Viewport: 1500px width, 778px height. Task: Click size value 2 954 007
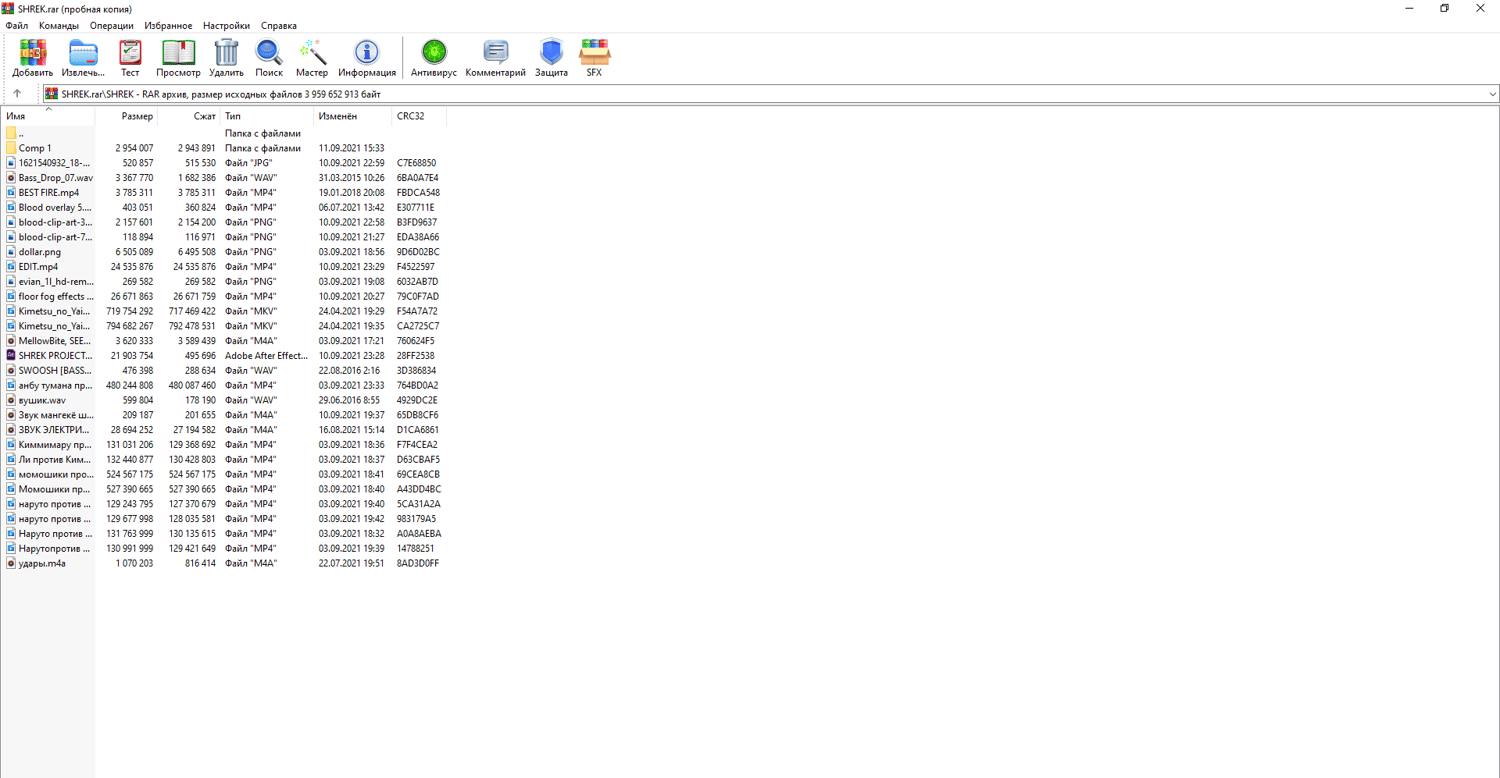tap(134, 148)
